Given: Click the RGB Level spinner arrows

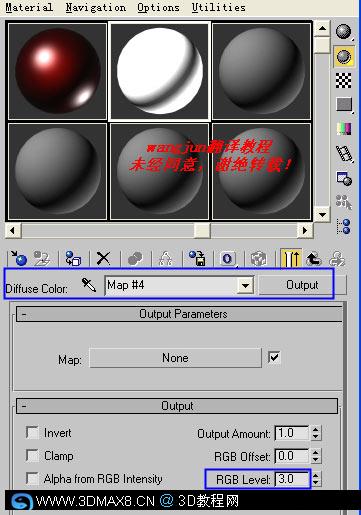Looking at the screenshot, I should [316, 479].
